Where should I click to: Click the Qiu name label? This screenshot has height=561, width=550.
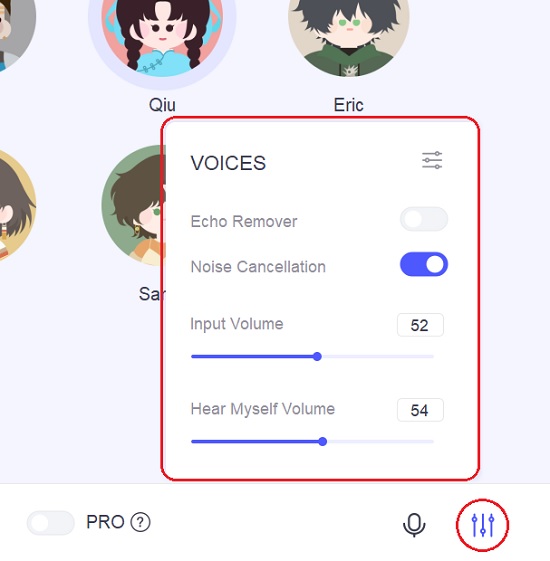click(x=162, y=105)
